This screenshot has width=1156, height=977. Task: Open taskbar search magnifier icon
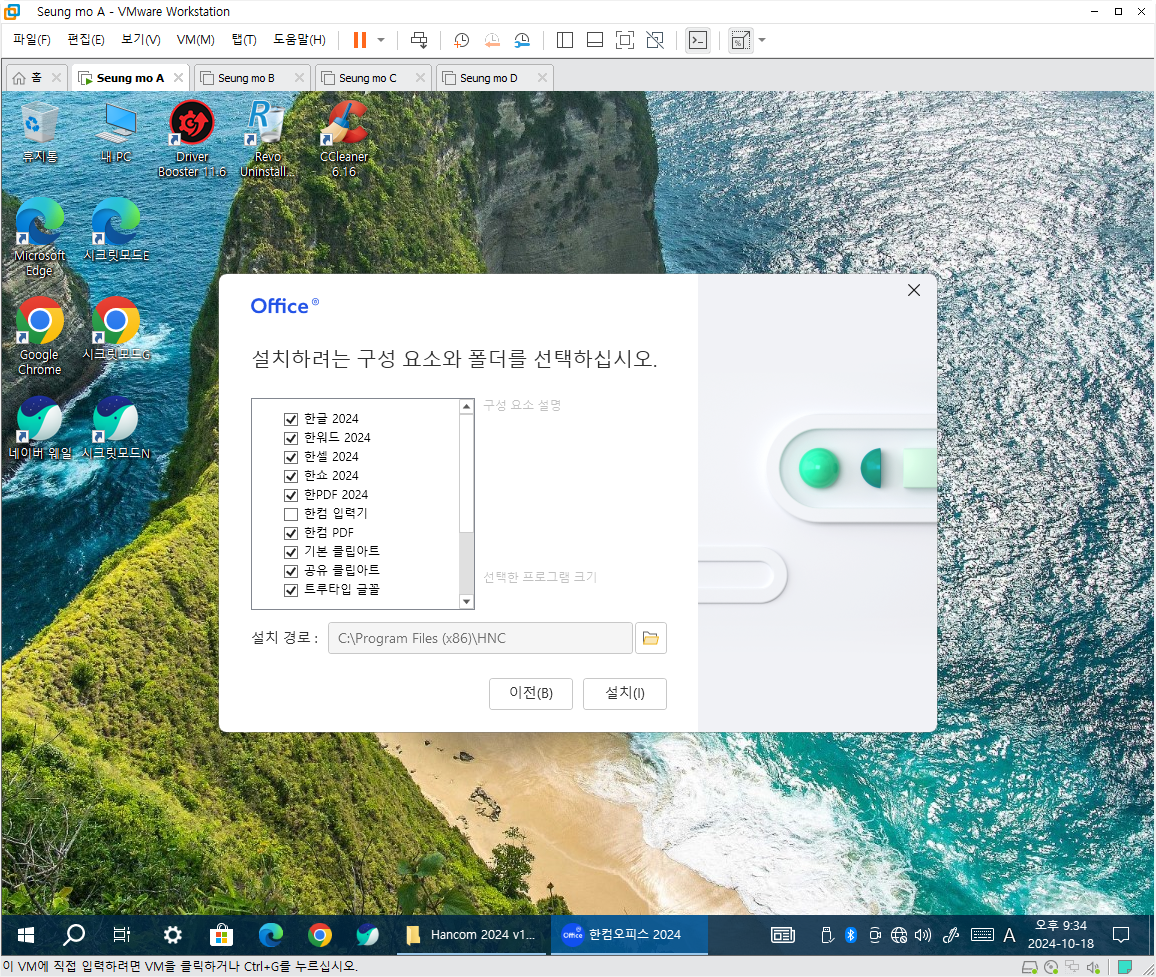point(74,935)
